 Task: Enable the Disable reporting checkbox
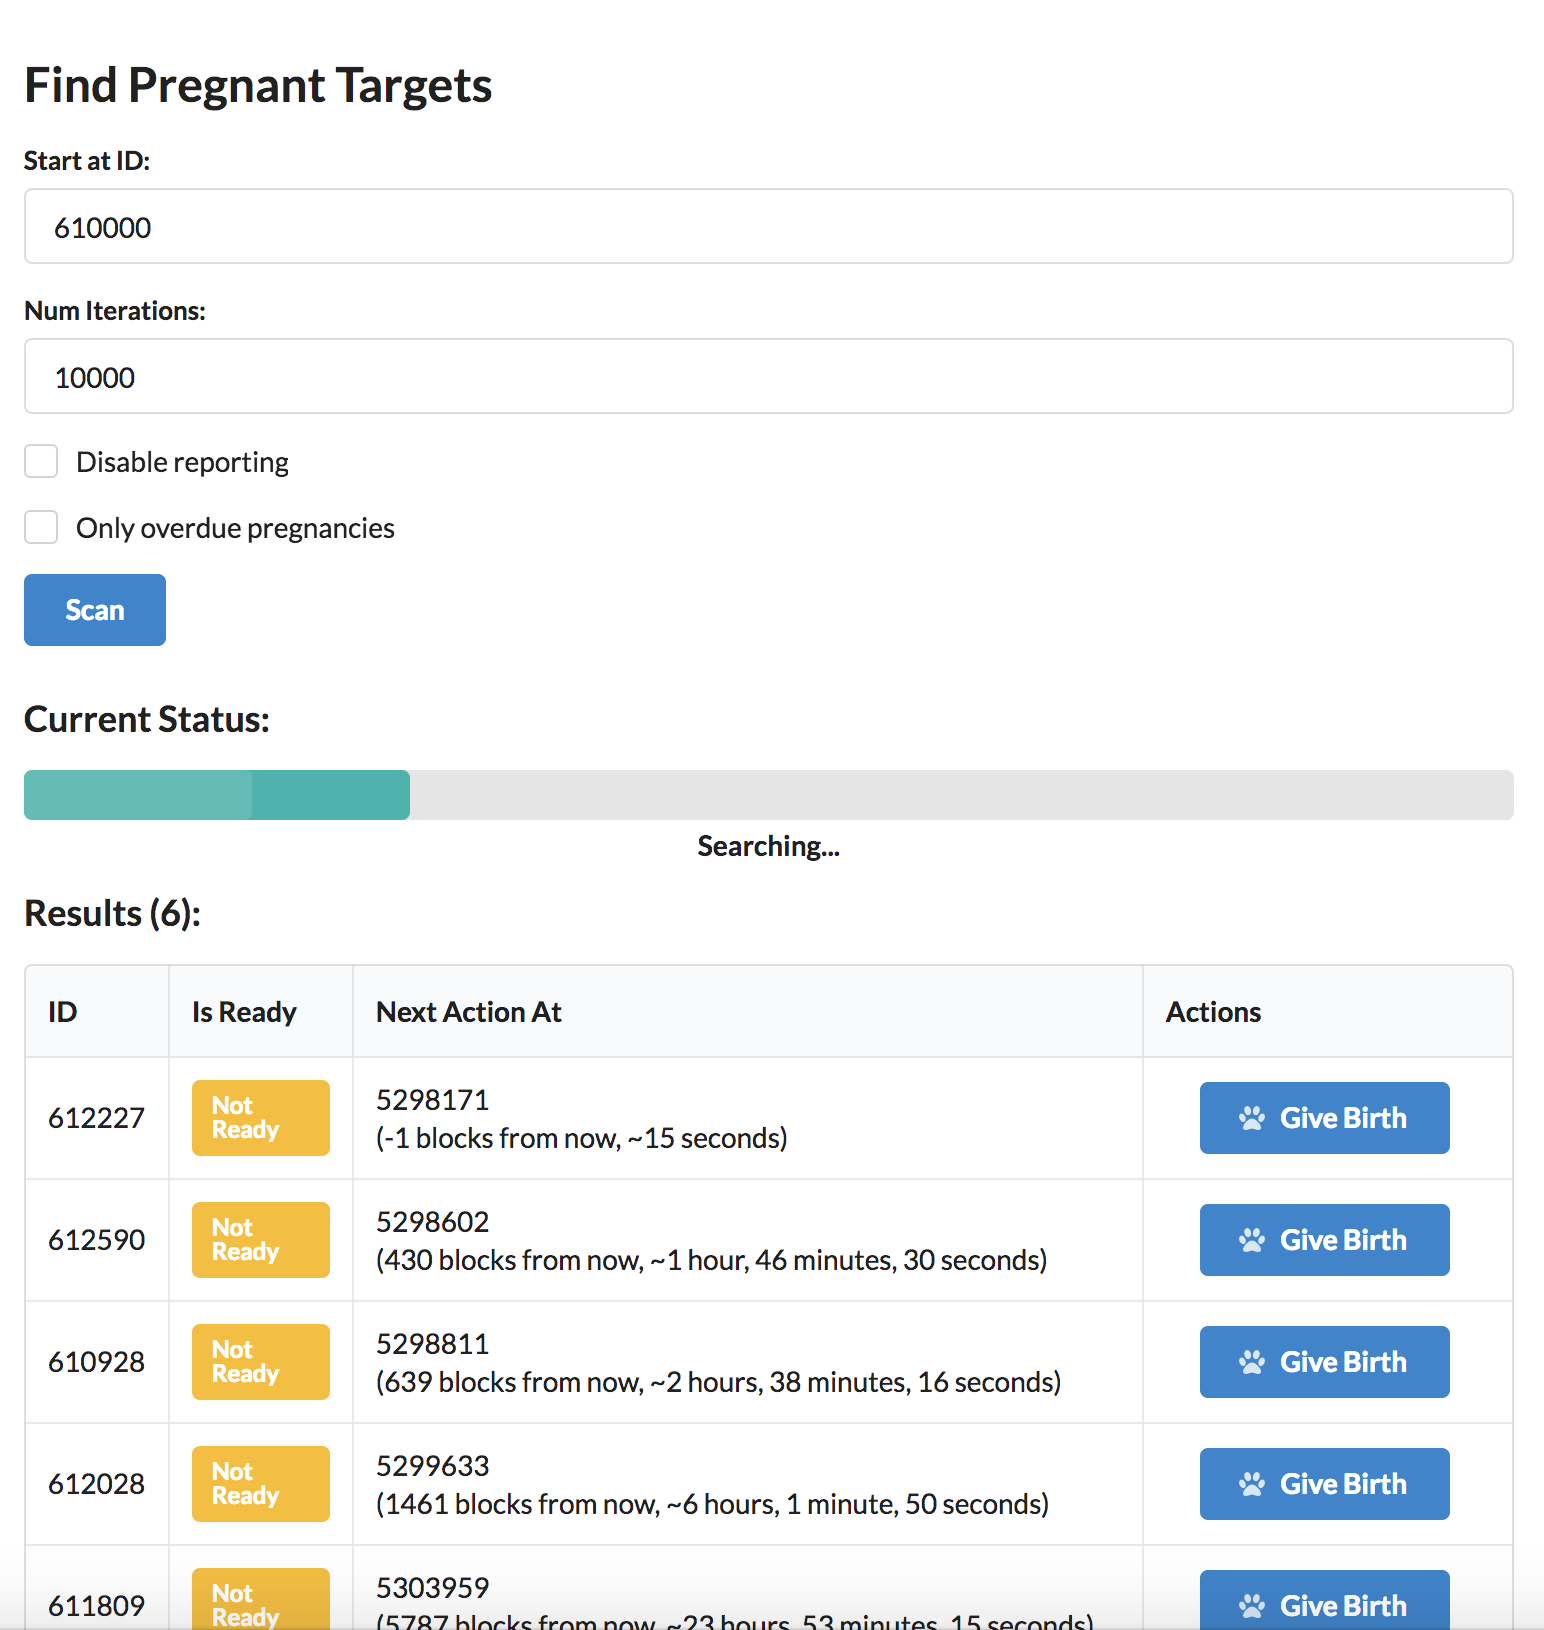41,462
